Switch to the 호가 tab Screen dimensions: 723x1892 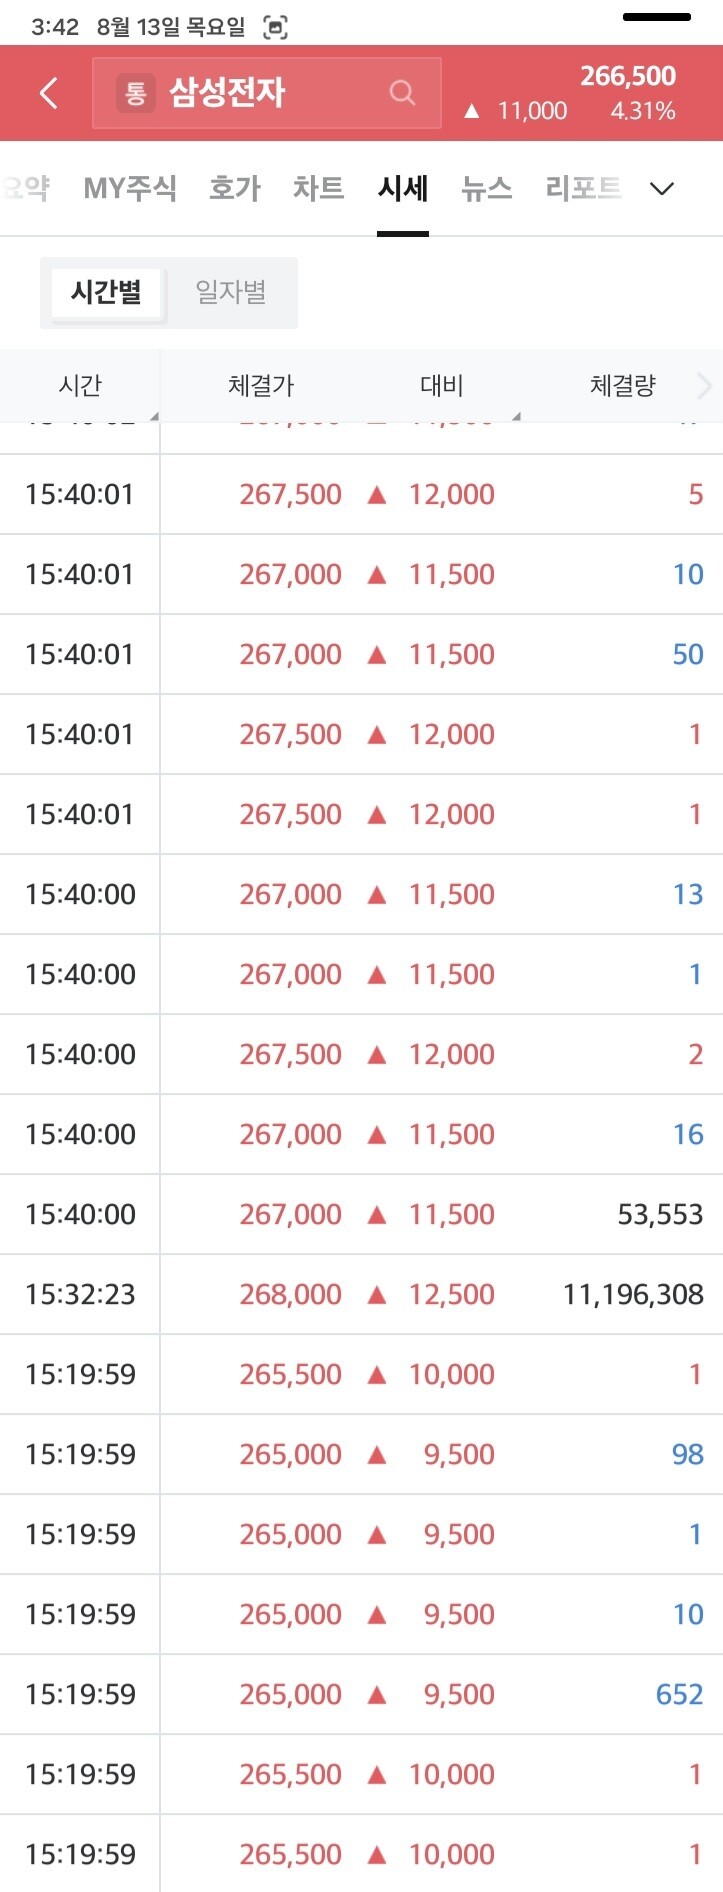point(235,188)
